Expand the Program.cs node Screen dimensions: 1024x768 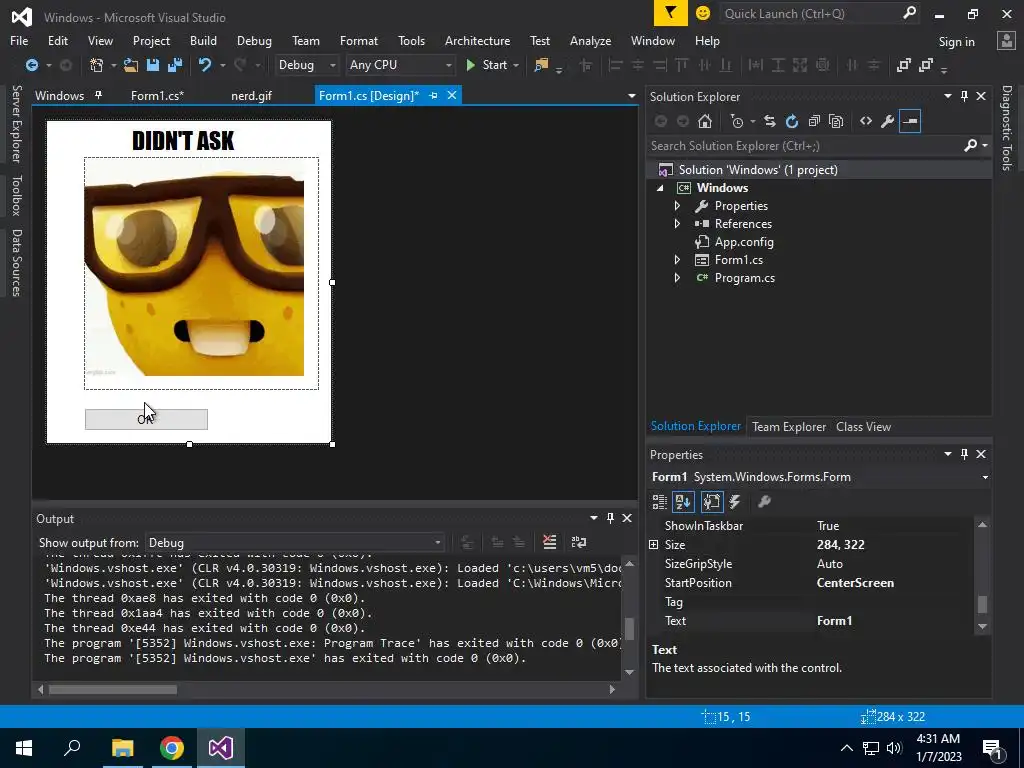pyautogui.click(x=677, y=278)
